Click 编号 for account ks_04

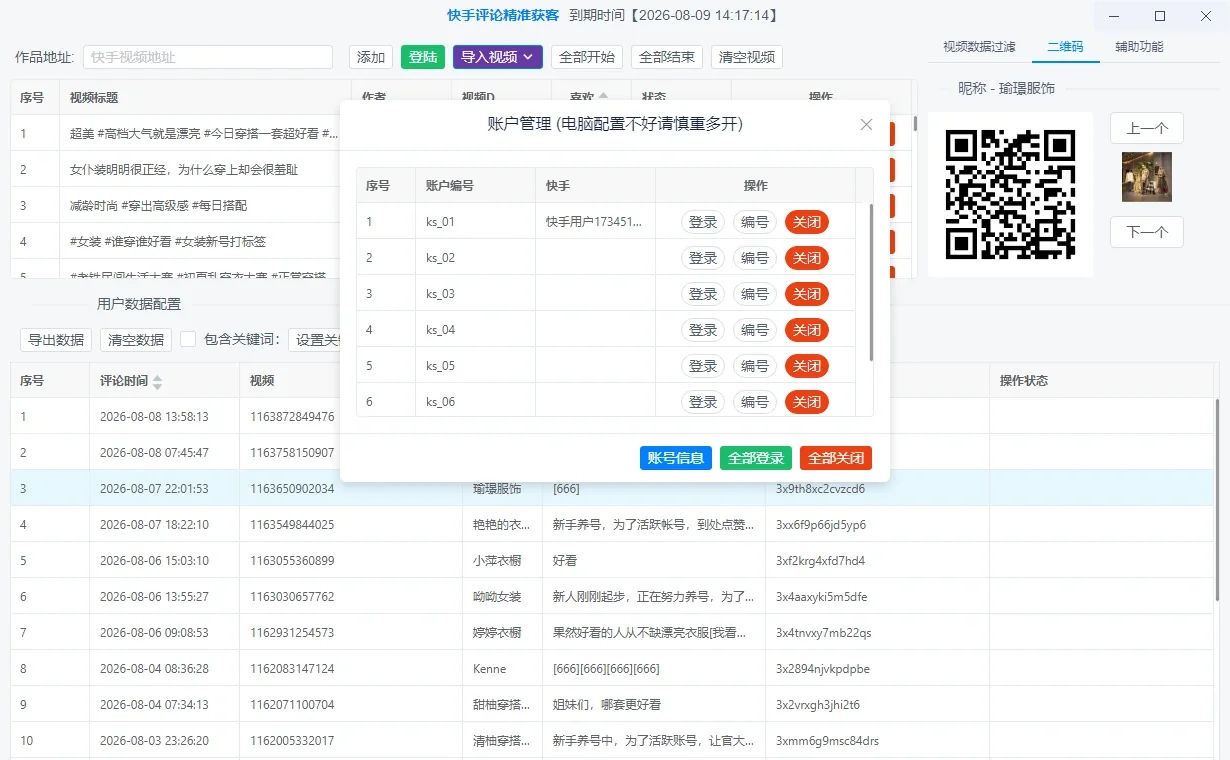pyautogui.click(x=755, y=330)
